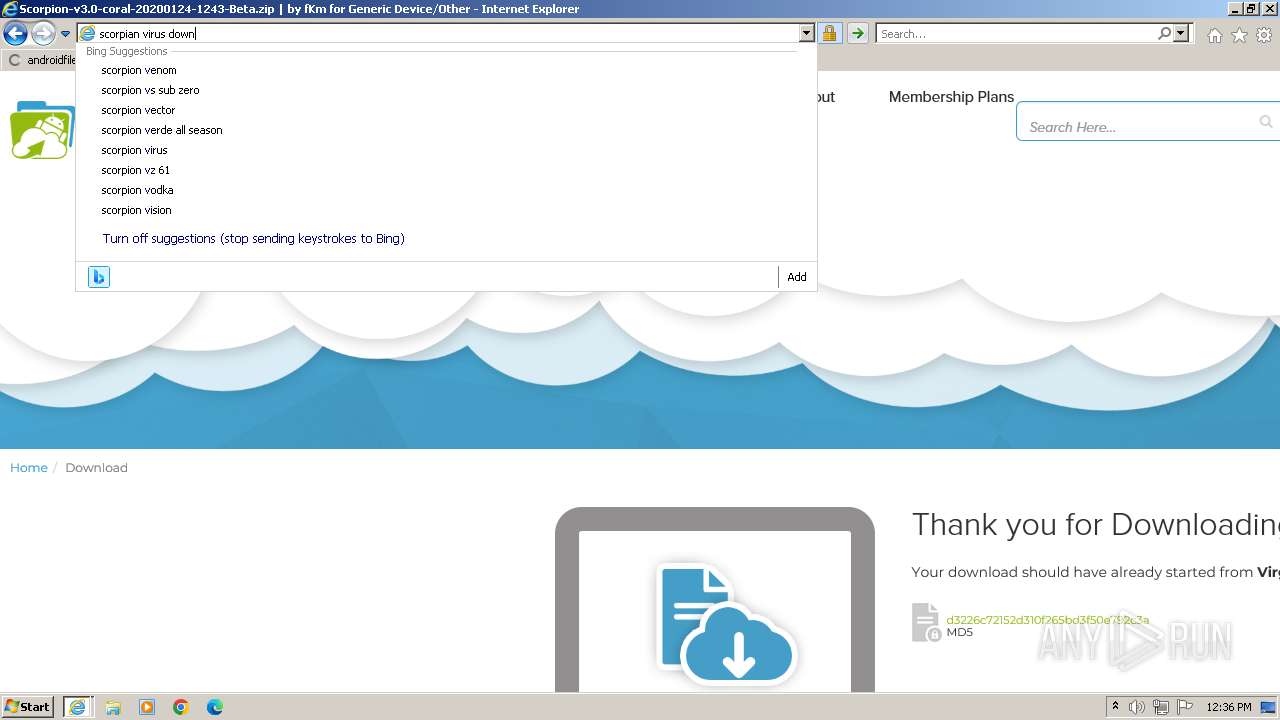Click the magnifier icon in IE search box
The height and width of the screenshot is (720, 1280).
(1164, 33)
